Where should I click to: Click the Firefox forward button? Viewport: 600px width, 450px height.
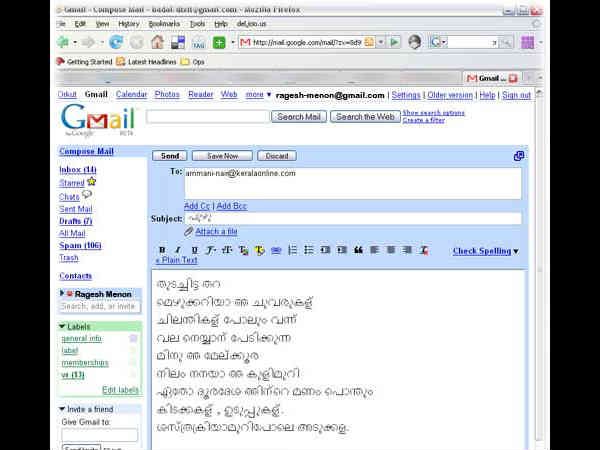[88, 42]
